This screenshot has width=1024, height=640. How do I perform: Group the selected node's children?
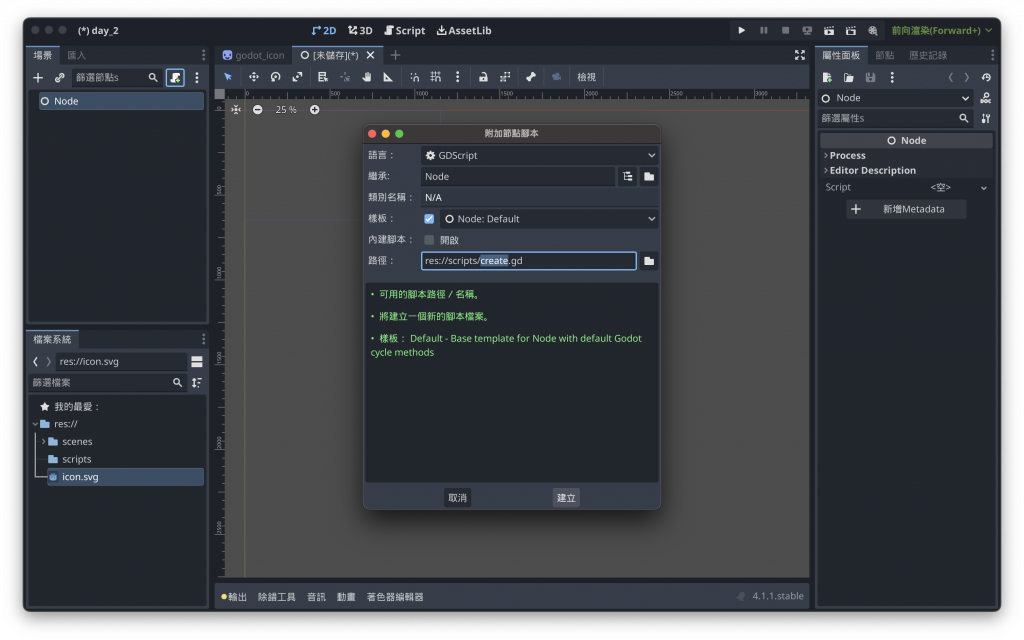click(x=505, y=77)
